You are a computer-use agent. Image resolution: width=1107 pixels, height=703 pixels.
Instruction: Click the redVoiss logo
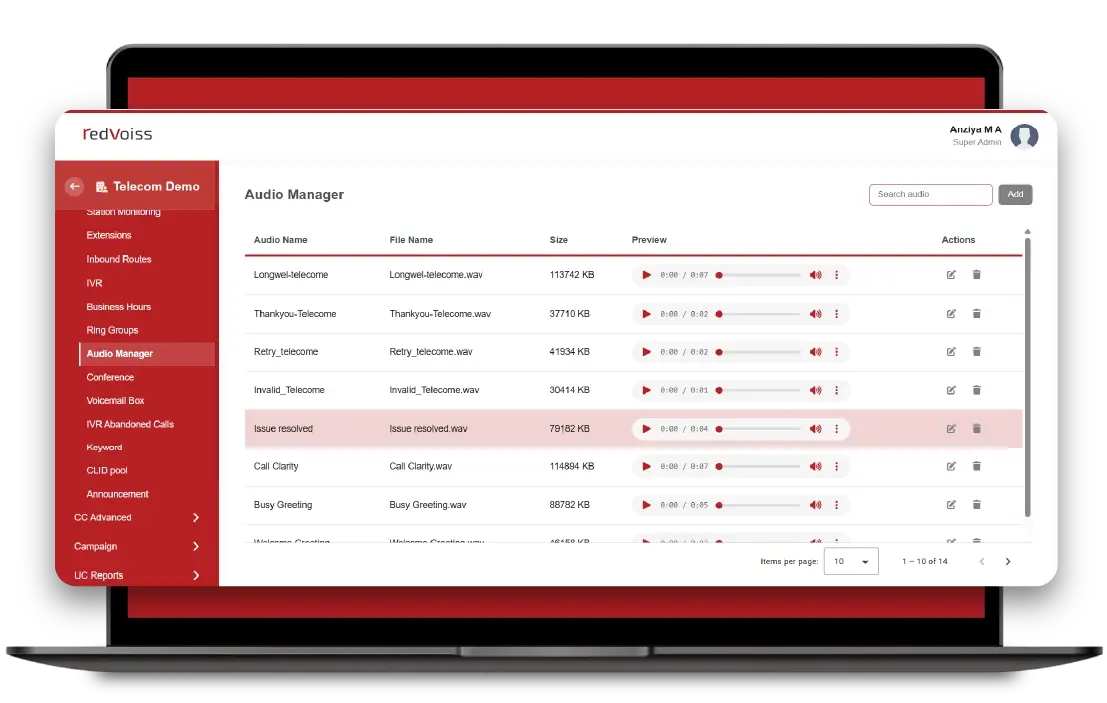[x=117, y=134]
